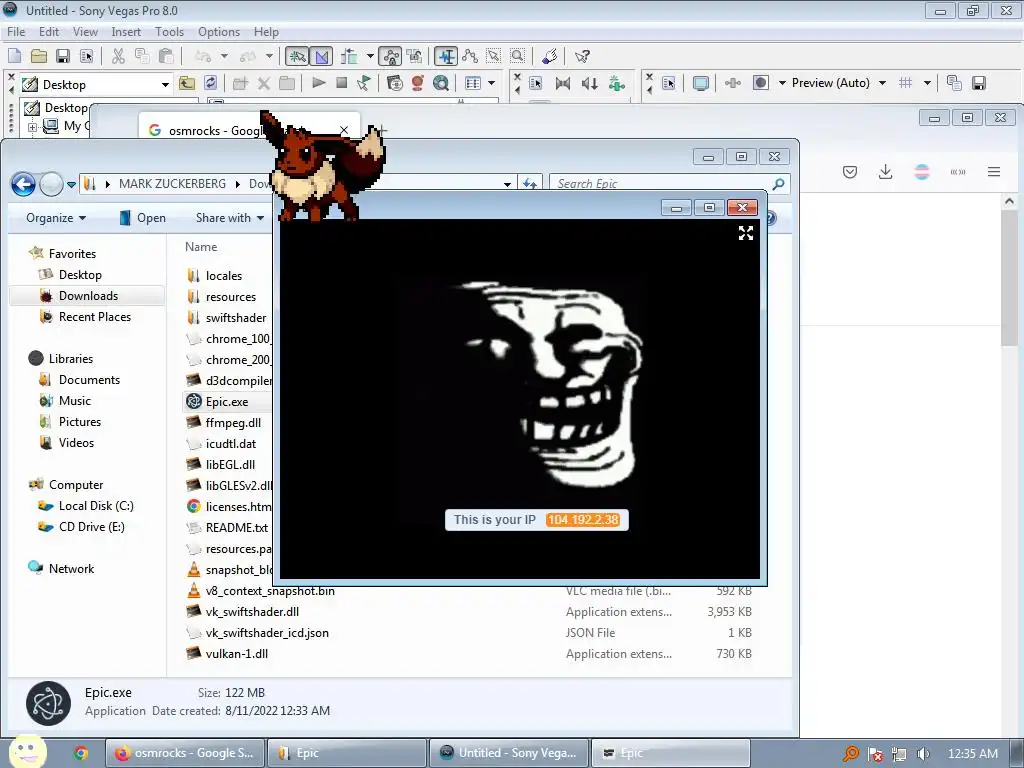The height and width of the screenshot is (768, 1024).
Task: Open the Share with dropdown in Explorer
Action: (230, 217)
